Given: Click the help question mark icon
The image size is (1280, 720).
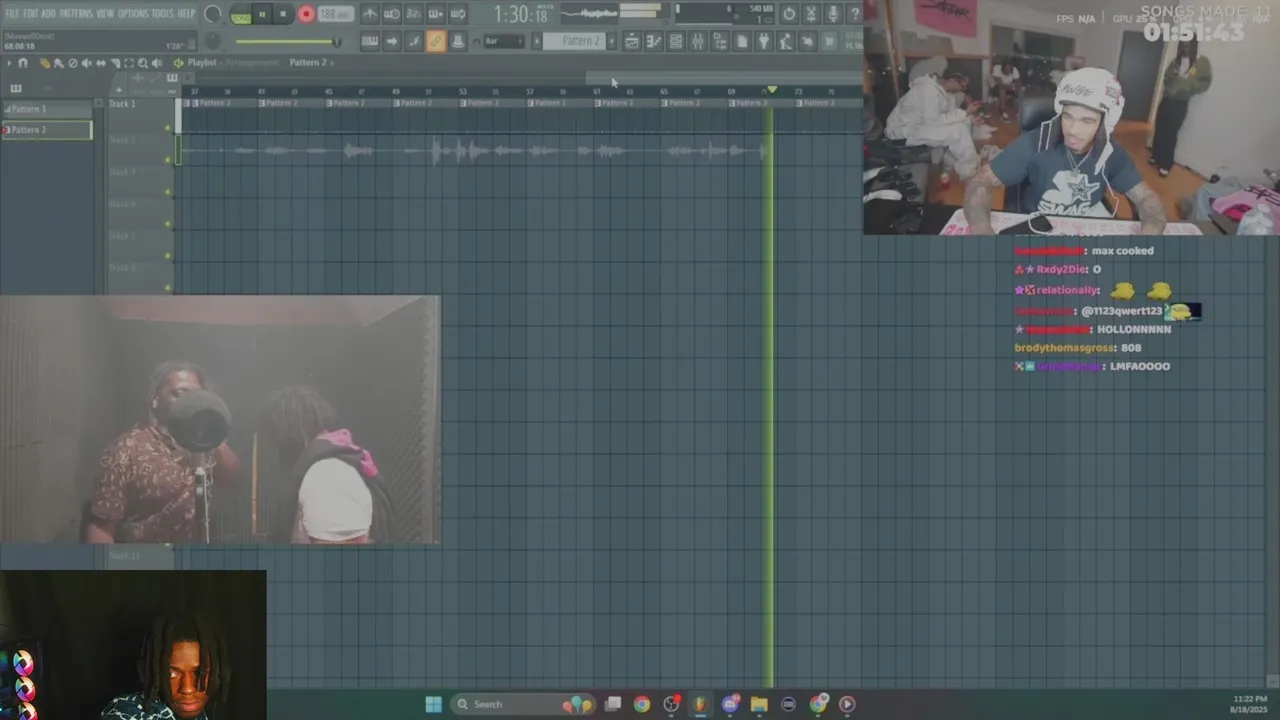Looking at the screenshot, I should coord(855,14).
